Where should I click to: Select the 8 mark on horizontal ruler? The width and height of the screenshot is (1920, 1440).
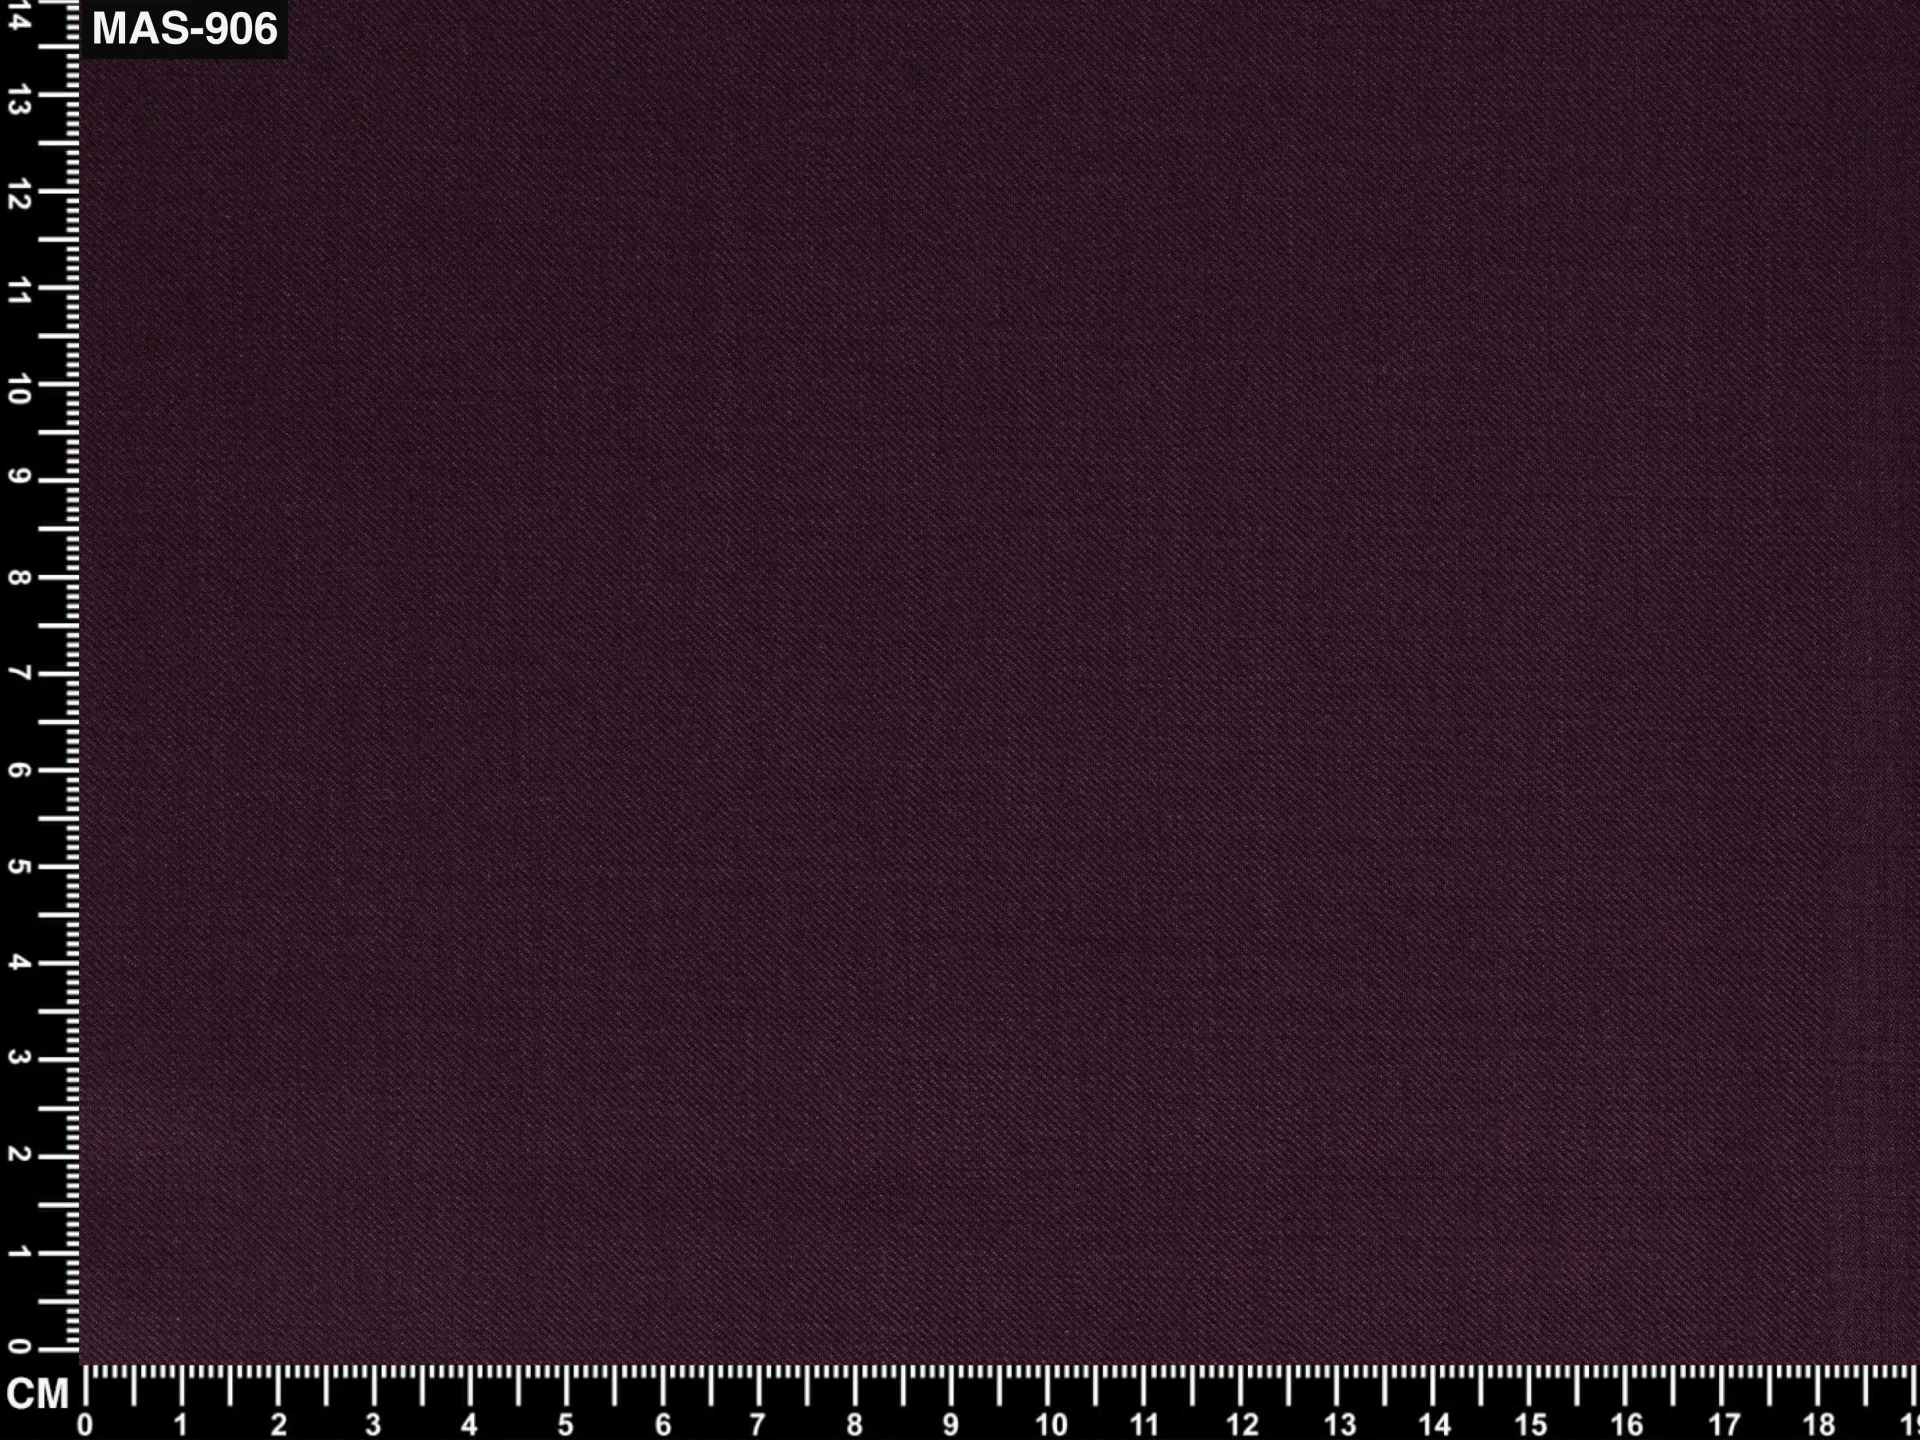pos(854,1424)
